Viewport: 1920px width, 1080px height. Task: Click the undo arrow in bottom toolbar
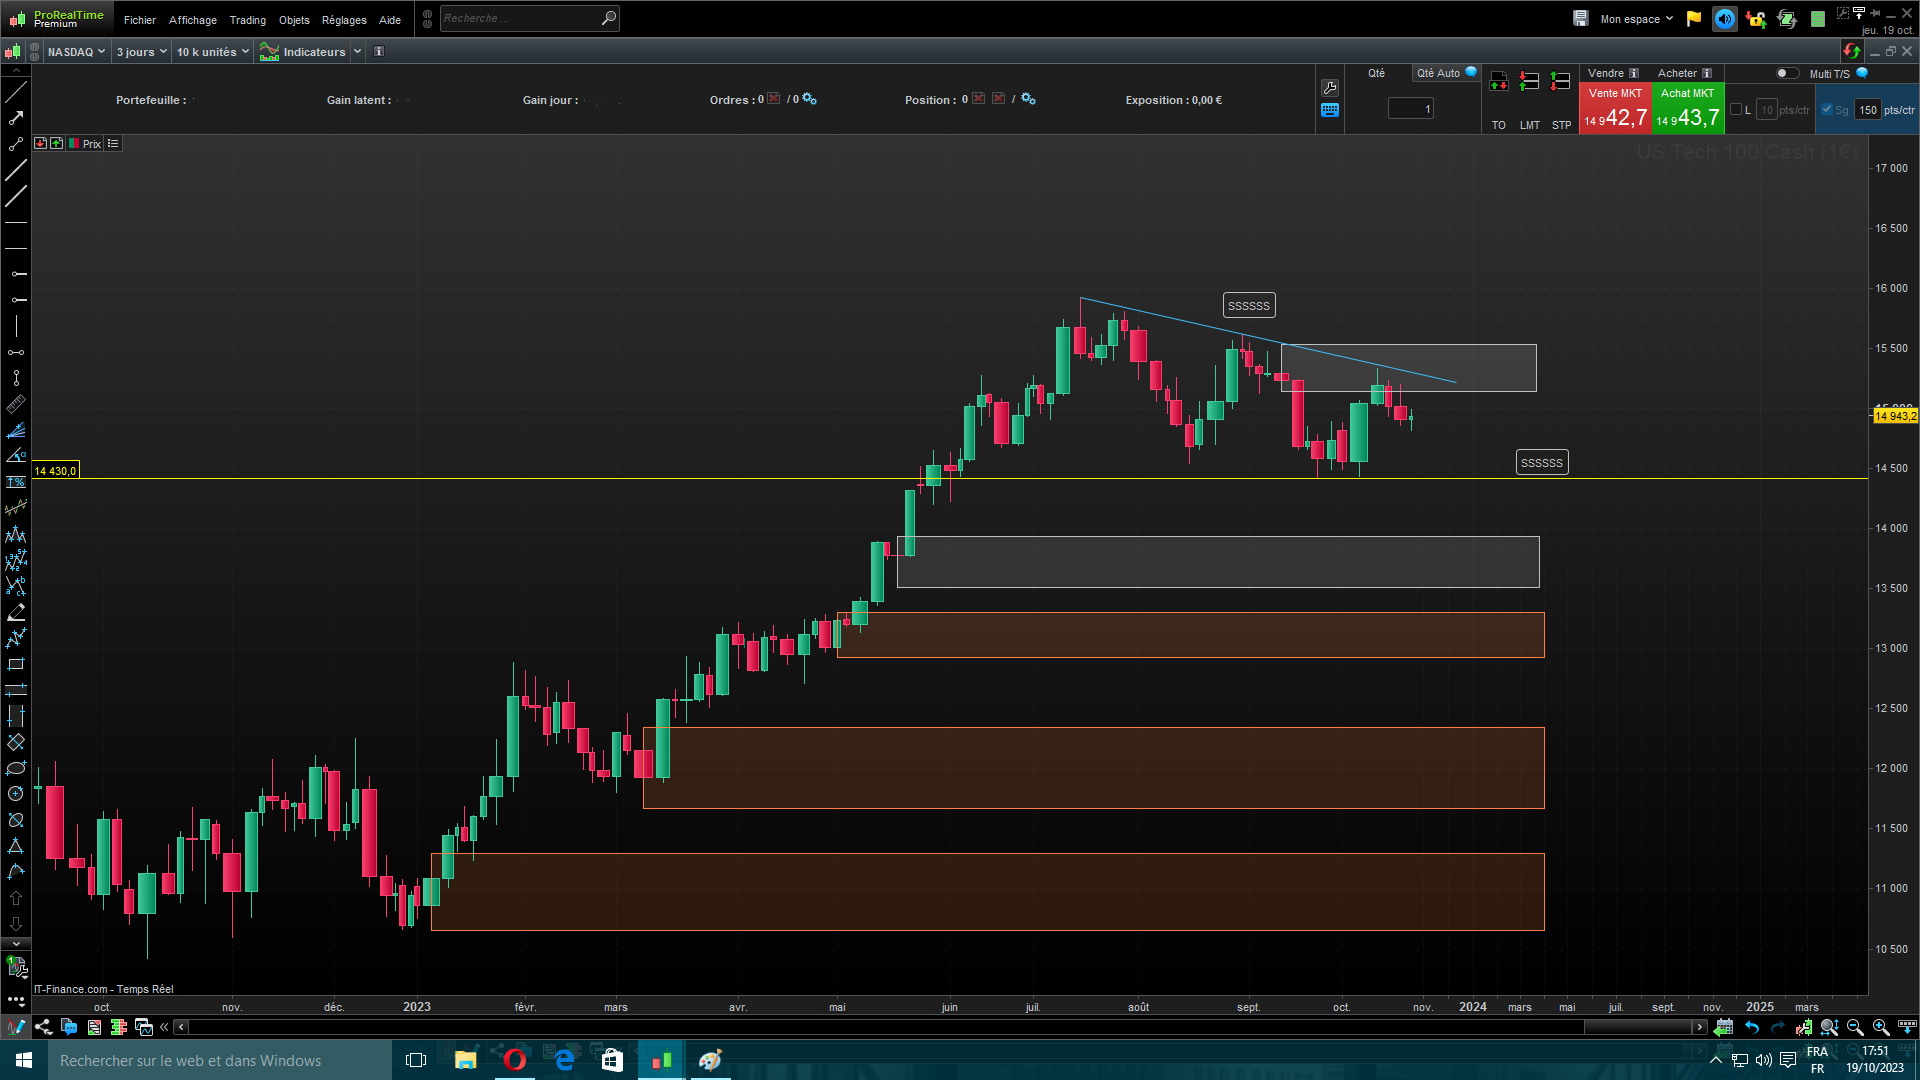[x=1752, y=1027]
